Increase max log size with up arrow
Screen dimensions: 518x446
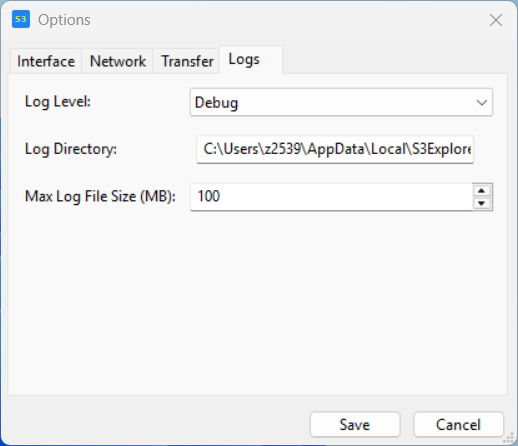pyautogui.click(x=481, y=191)
